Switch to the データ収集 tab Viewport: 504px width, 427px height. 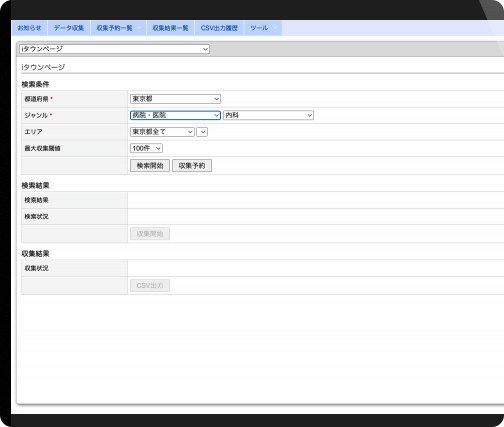(69, 28)
